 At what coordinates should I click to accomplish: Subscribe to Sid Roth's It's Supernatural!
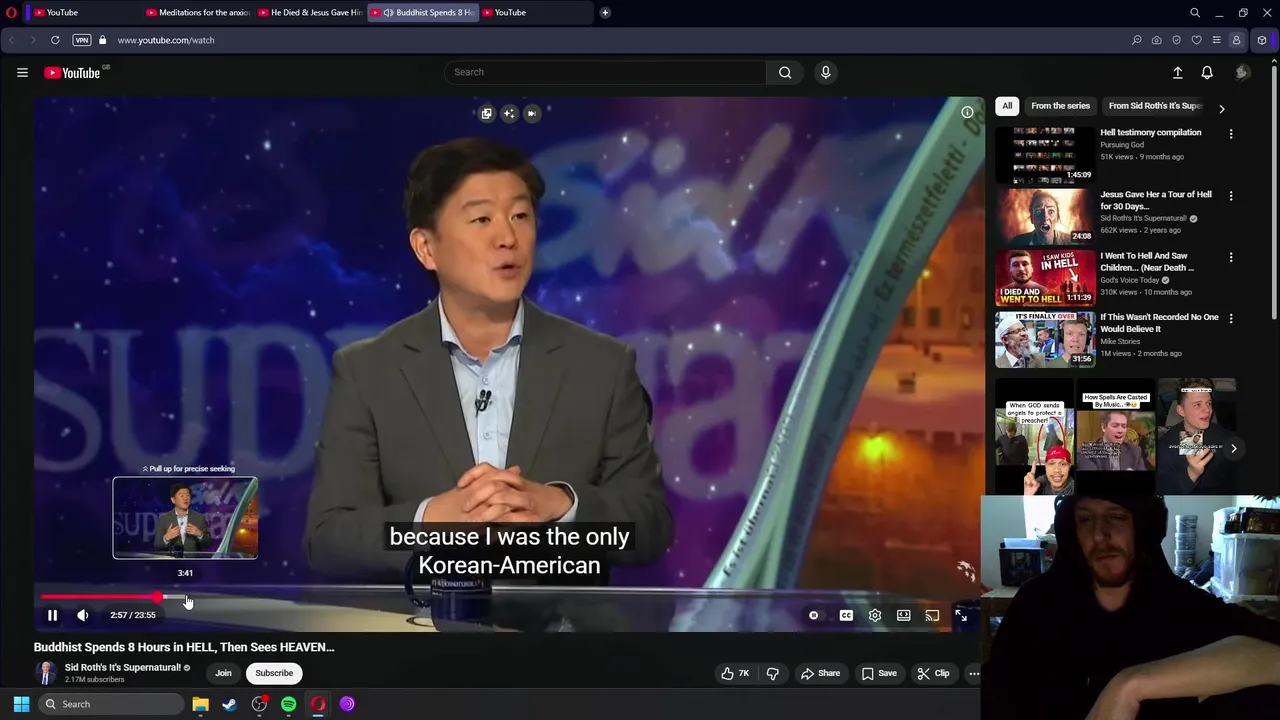274,673
